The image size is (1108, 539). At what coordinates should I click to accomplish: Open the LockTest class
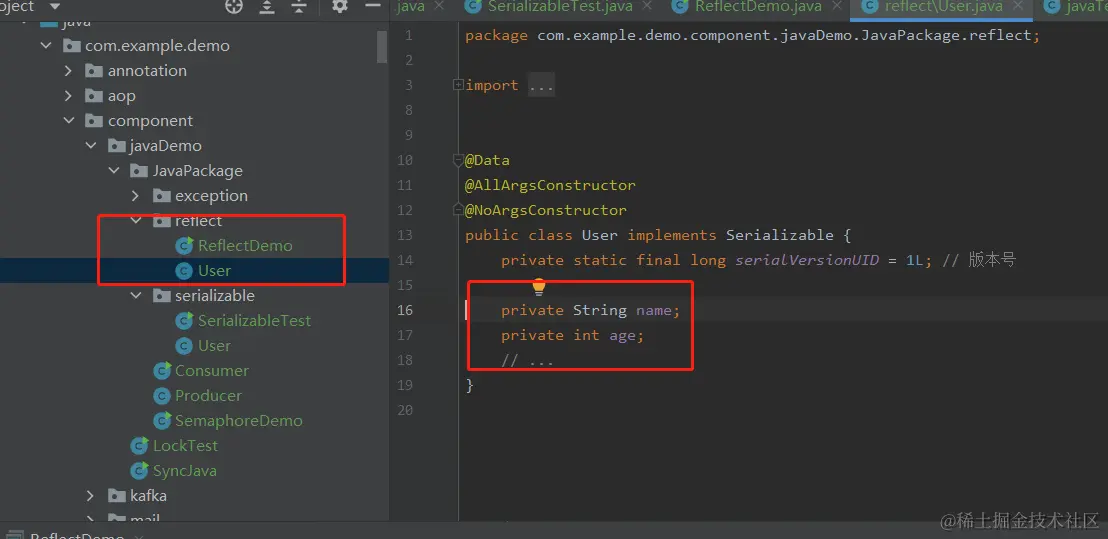click(x=185, y=446)
